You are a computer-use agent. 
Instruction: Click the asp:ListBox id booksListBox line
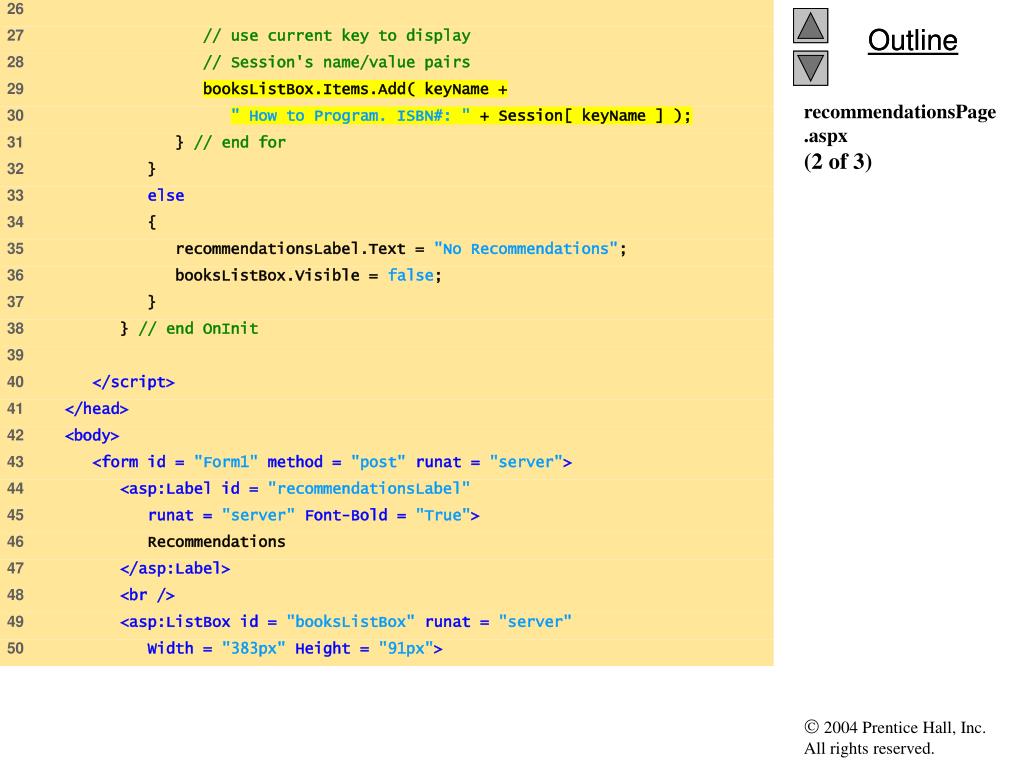(346, 622)
